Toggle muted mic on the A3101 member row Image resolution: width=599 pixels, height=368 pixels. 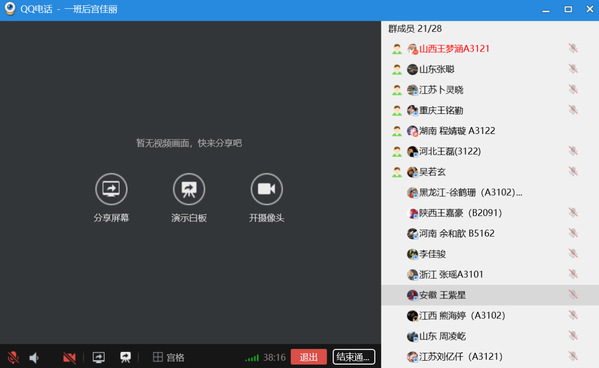(573, 274)
